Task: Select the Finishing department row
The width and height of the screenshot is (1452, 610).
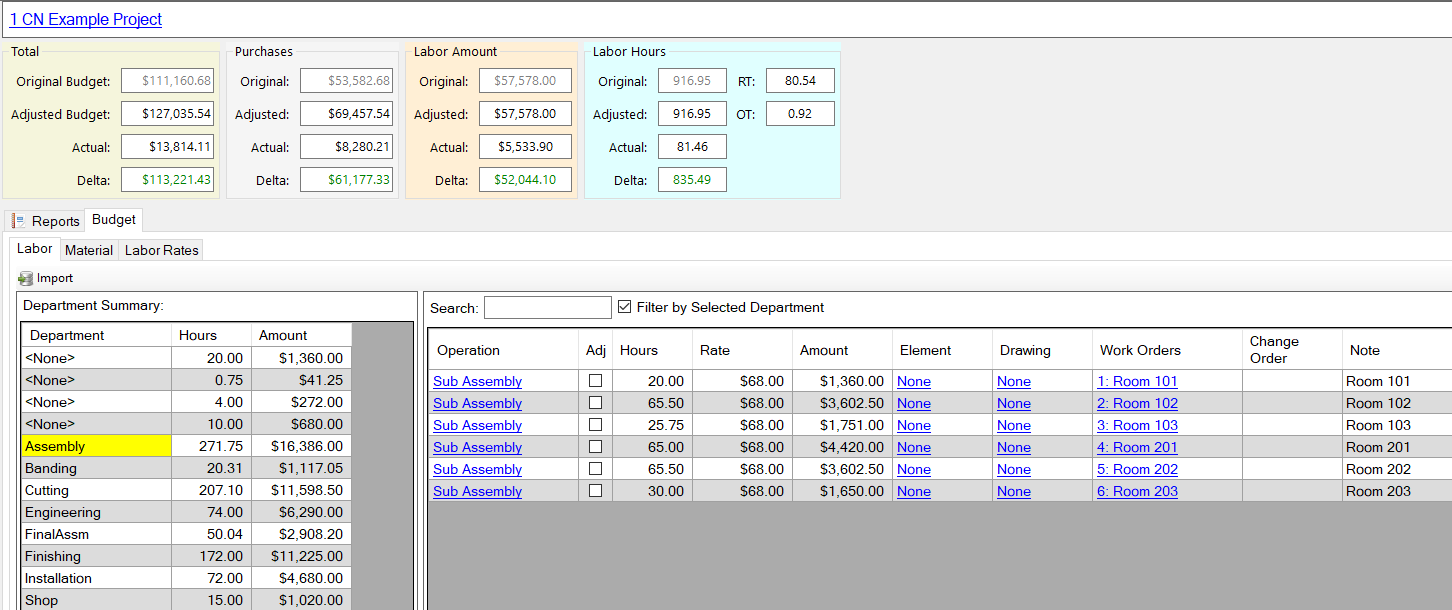Action: point(187,556)
